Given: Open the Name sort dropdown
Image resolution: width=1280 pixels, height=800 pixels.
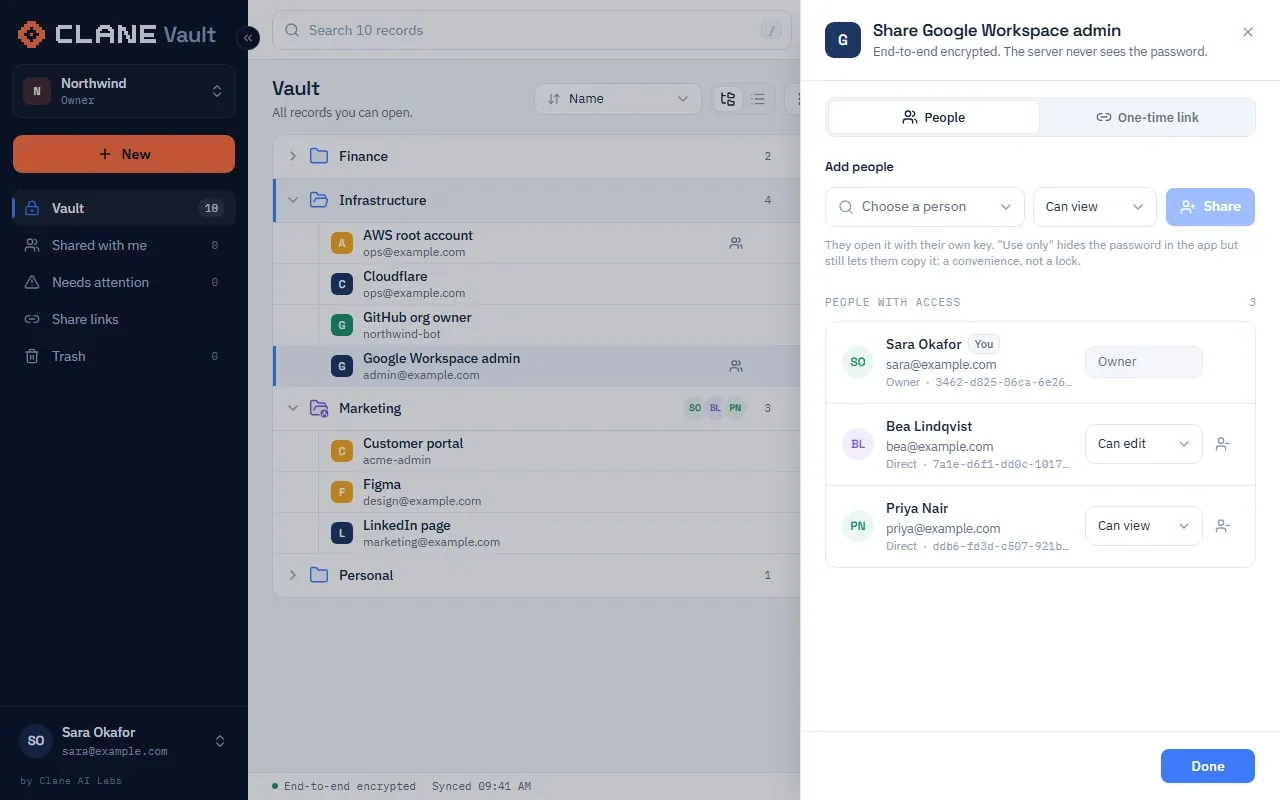Looking at the screenshot, I should point(618,99).
